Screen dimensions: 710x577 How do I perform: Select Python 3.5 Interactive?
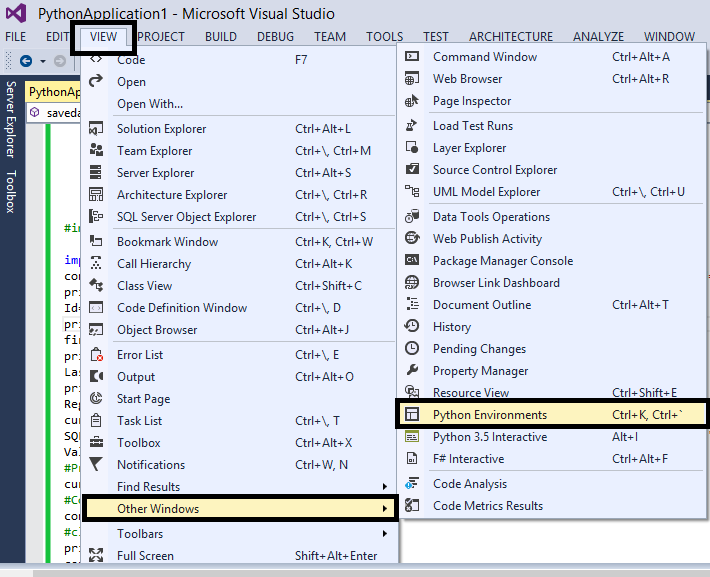point(552,437)
